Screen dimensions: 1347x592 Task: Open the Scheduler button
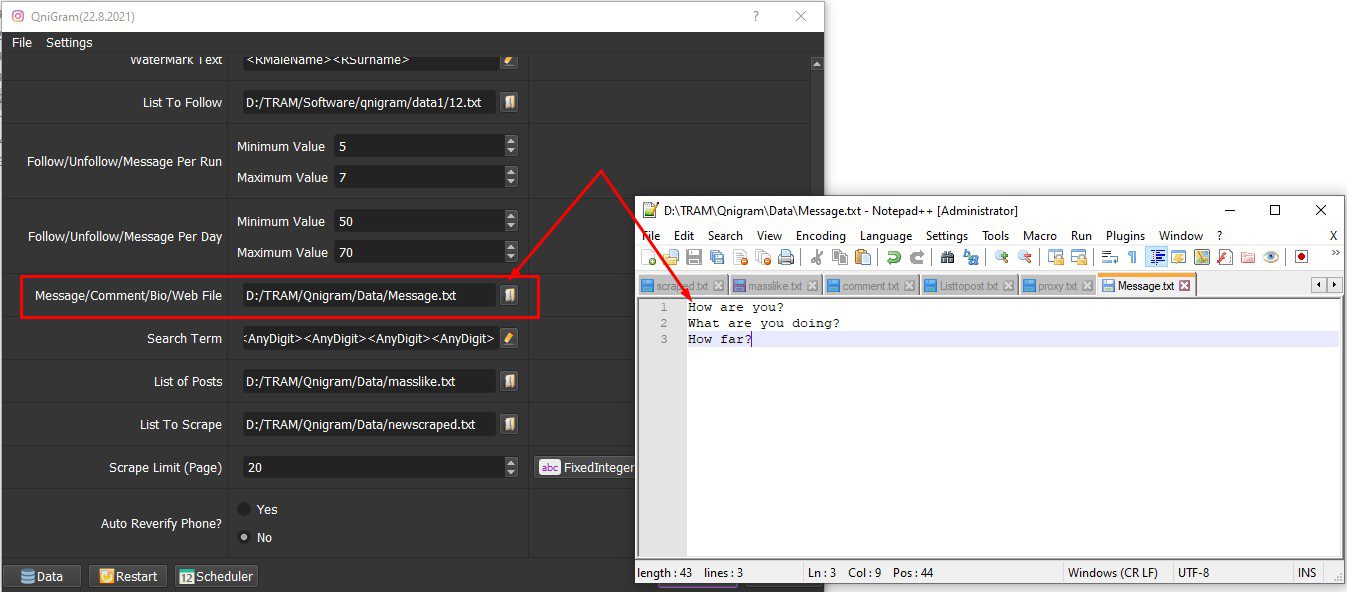(x=216, y=576)
